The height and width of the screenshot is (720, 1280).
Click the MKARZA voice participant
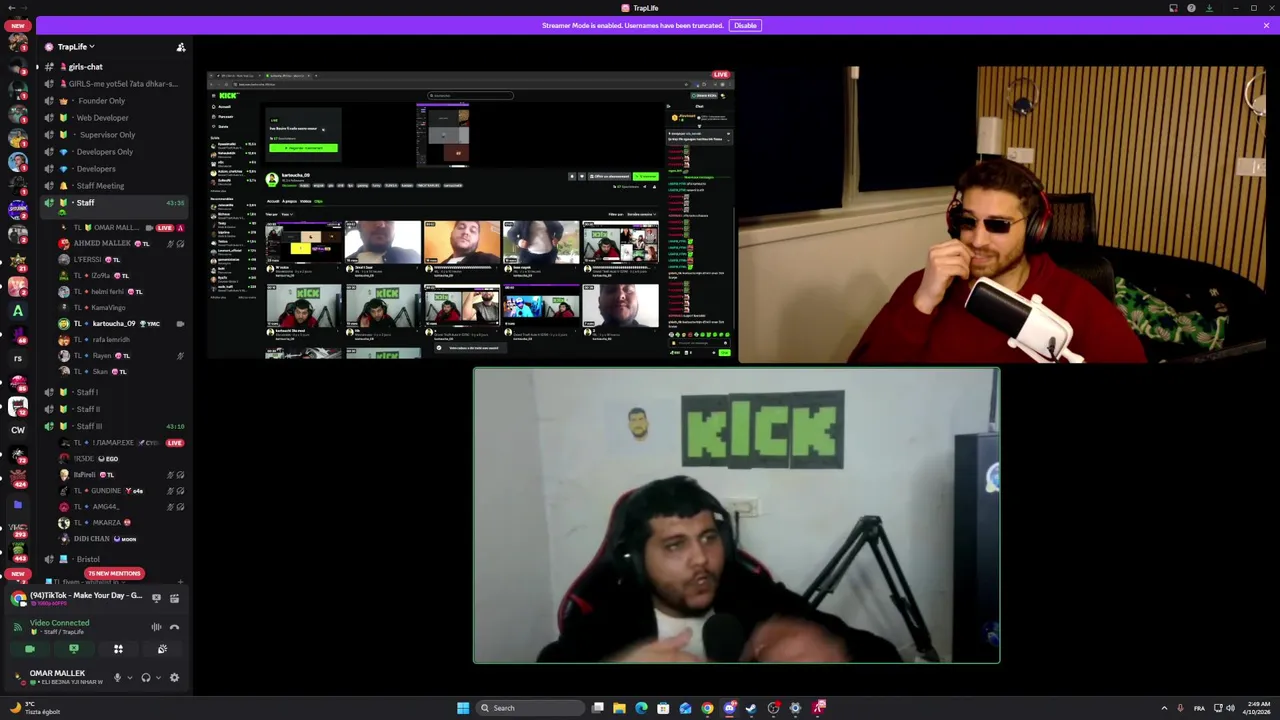pyautogui.click(x=120, y=522)
